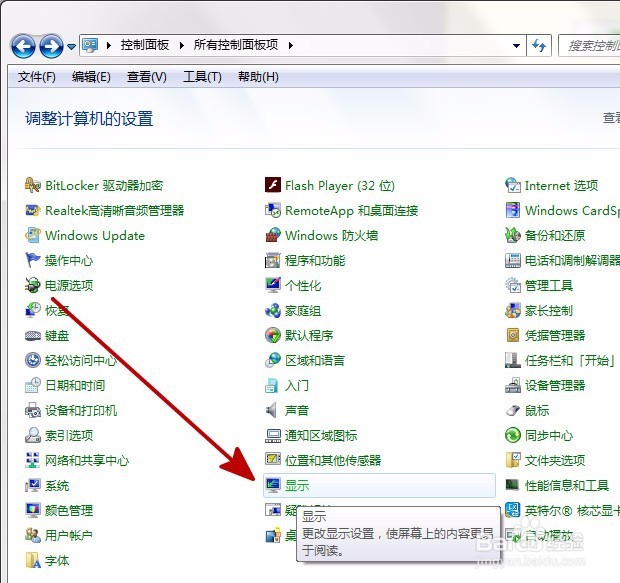Viewport: 620px width, 583px height.
Task: Open the Flash Player icon
Action: 273,185
